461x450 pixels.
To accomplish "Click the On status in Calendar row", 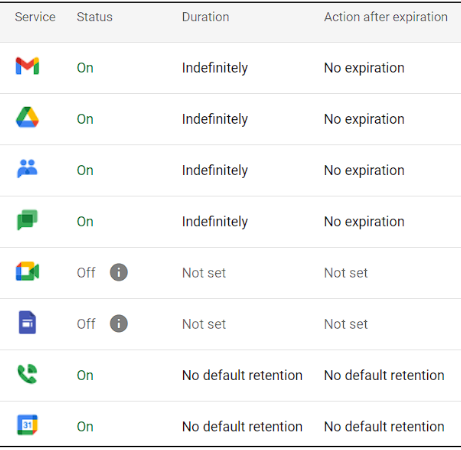I will 85,427.
